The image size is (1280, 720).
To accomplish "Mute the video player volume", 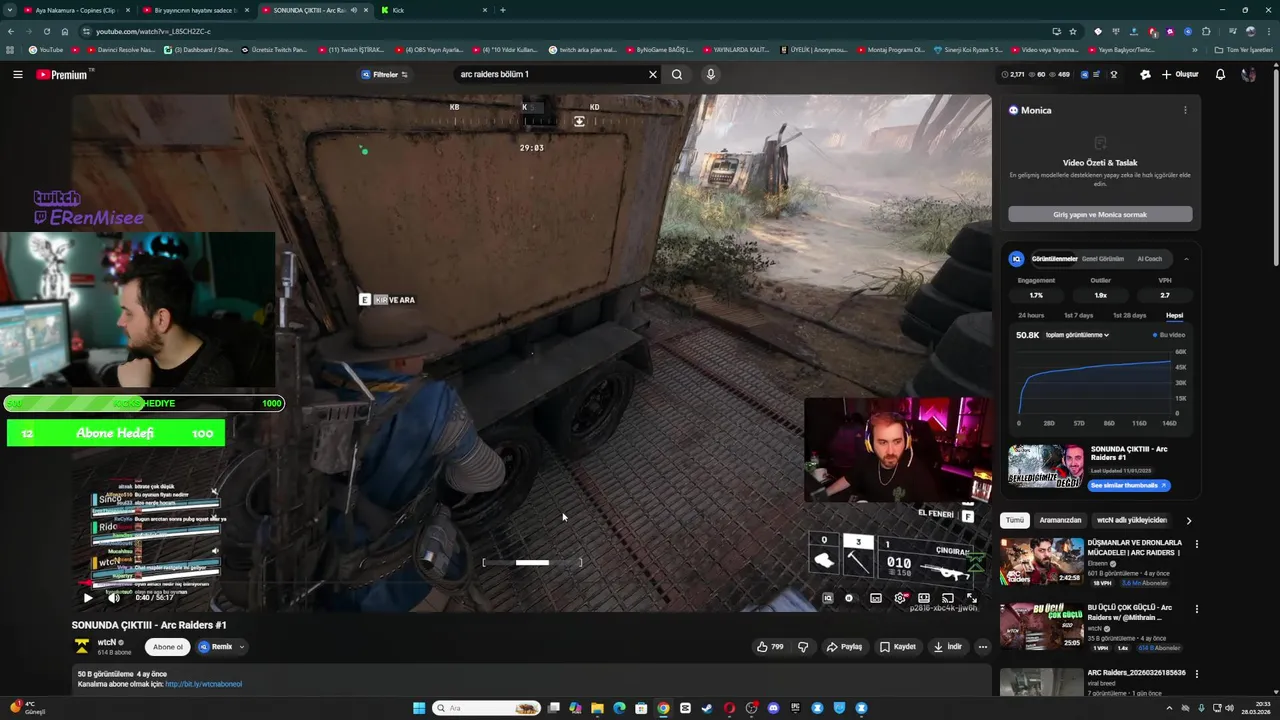I will tap(113, 598).
